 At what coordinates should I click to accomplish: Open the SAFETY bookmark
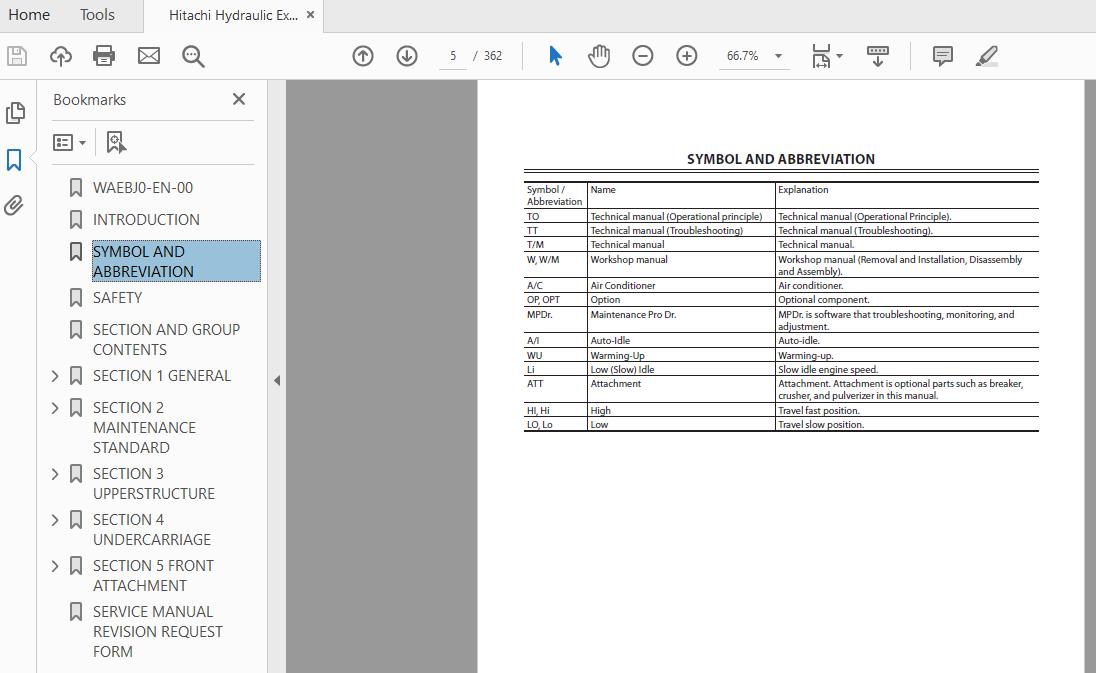click(x=117, y=298)
